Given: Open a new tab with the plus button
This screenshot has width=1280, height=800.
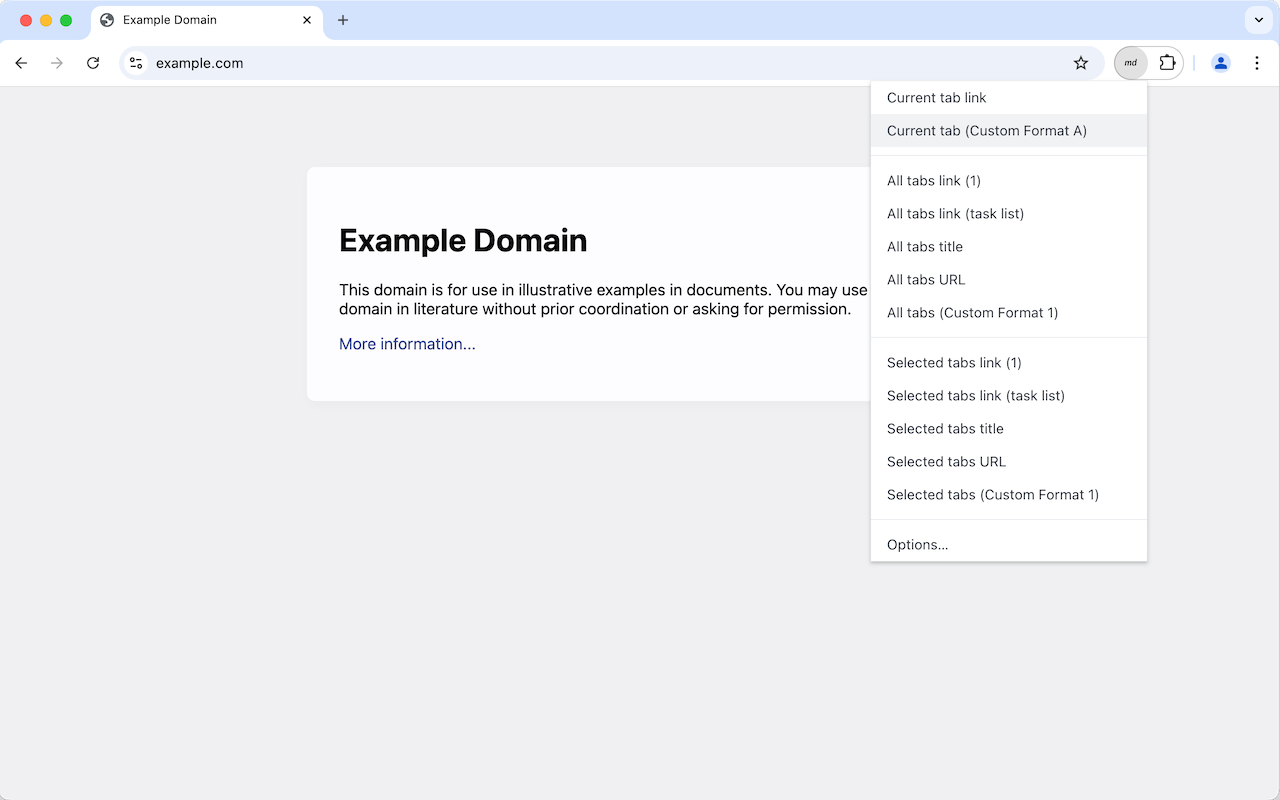Looking at the screenshot, I should (343, 20).
